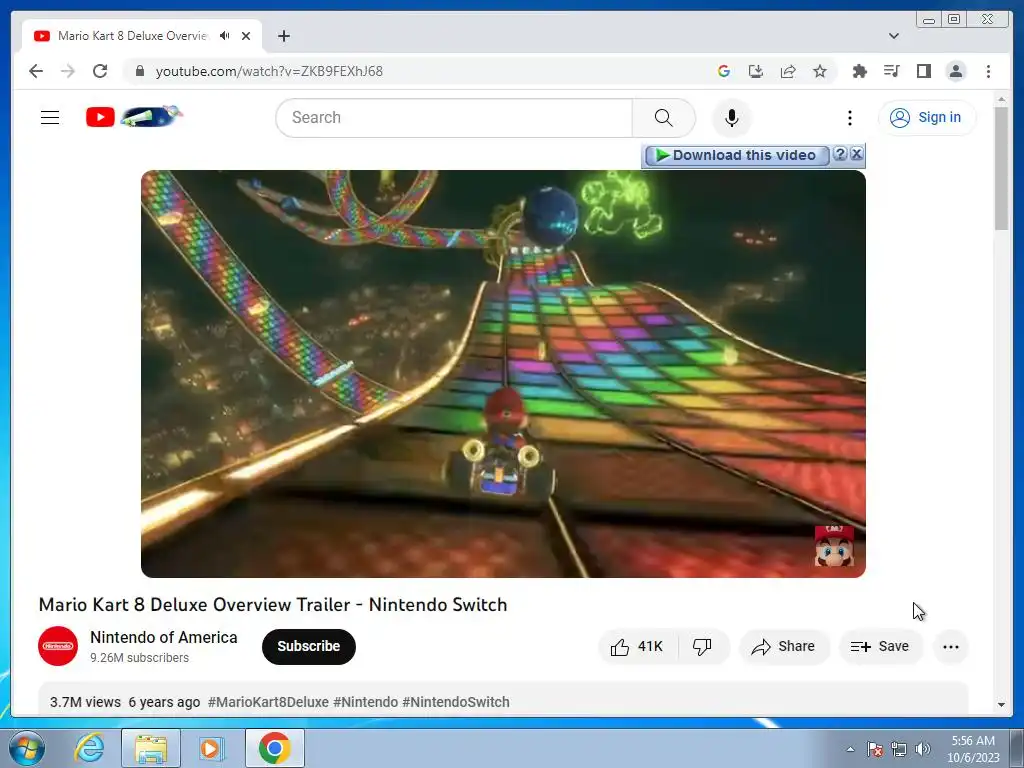
Task: Click Mario watermark in video corner
Action: (x=834, y=545)
